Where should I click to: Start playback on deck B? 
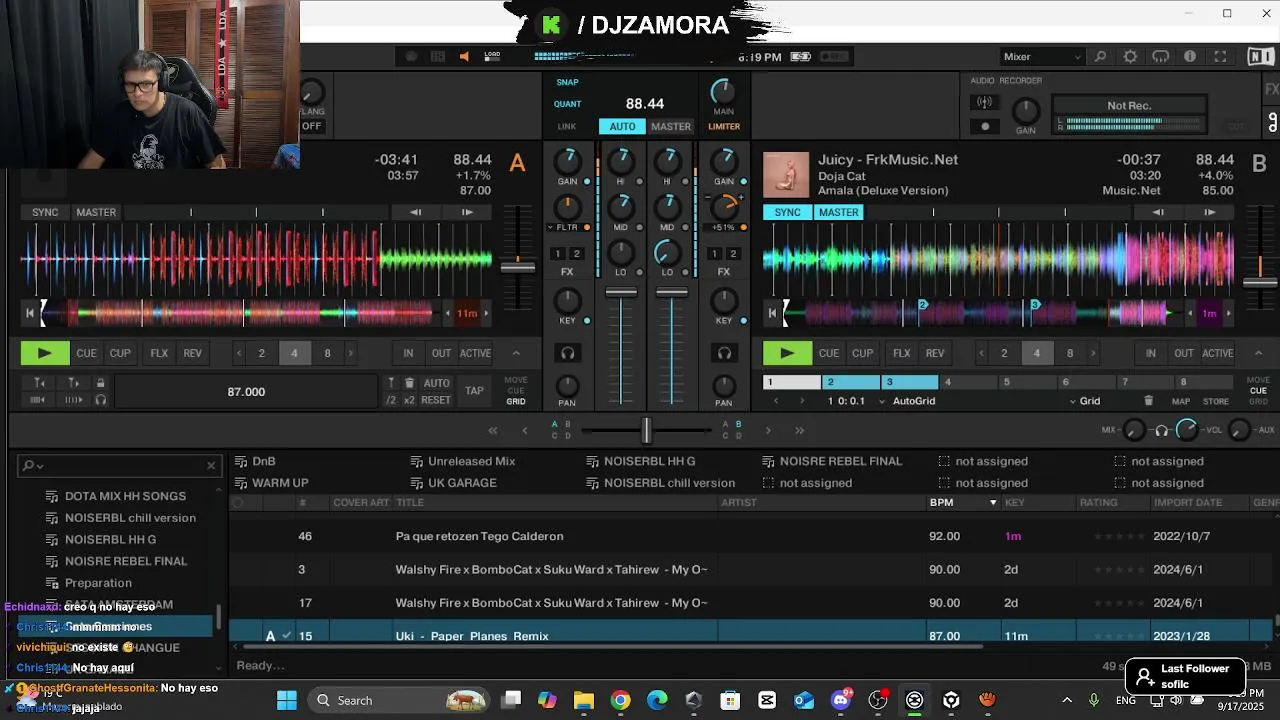787,353
